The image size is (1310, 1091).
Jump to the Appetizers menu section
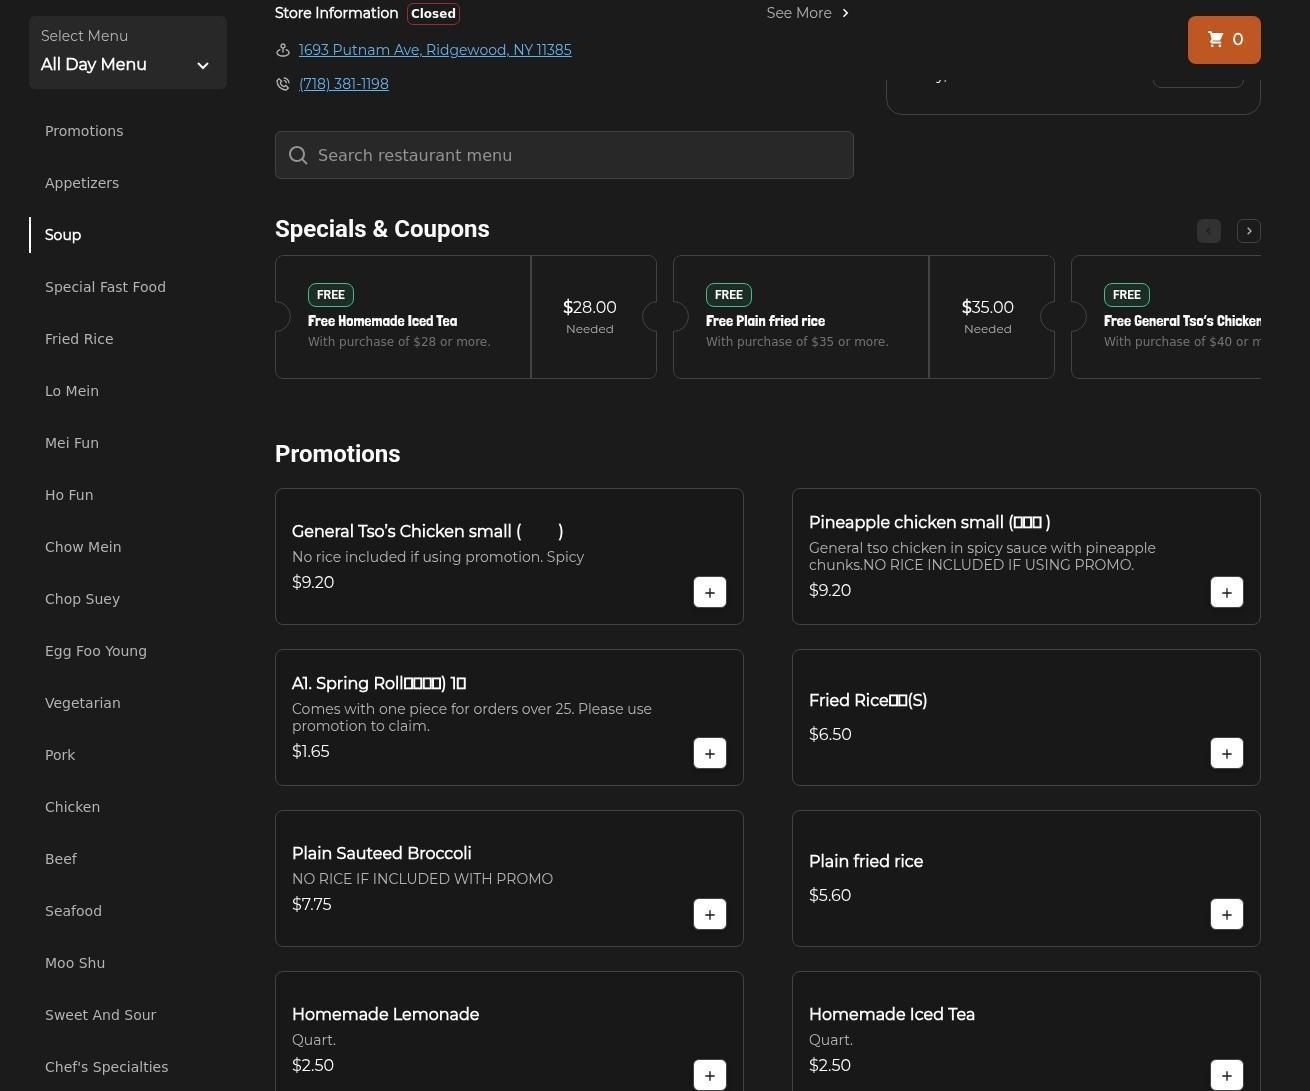click(x=82, y=183)
